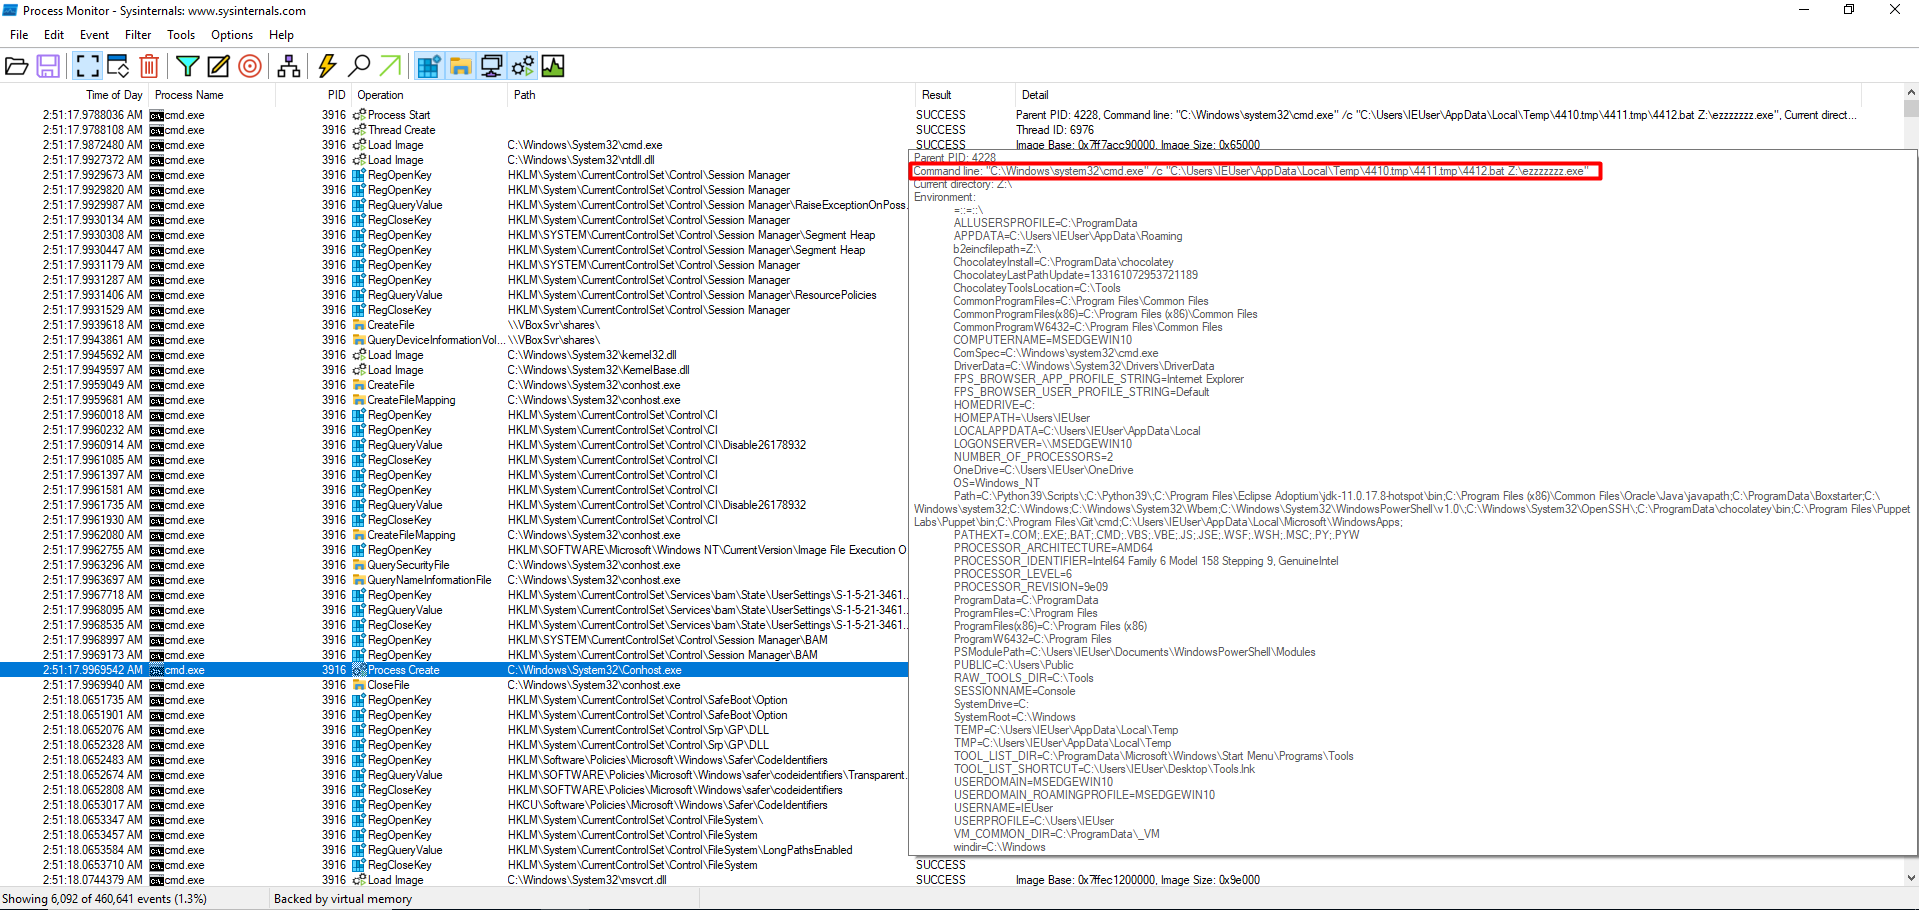
Task: Toggle Show File System Activity
Action: coord(460,66)
